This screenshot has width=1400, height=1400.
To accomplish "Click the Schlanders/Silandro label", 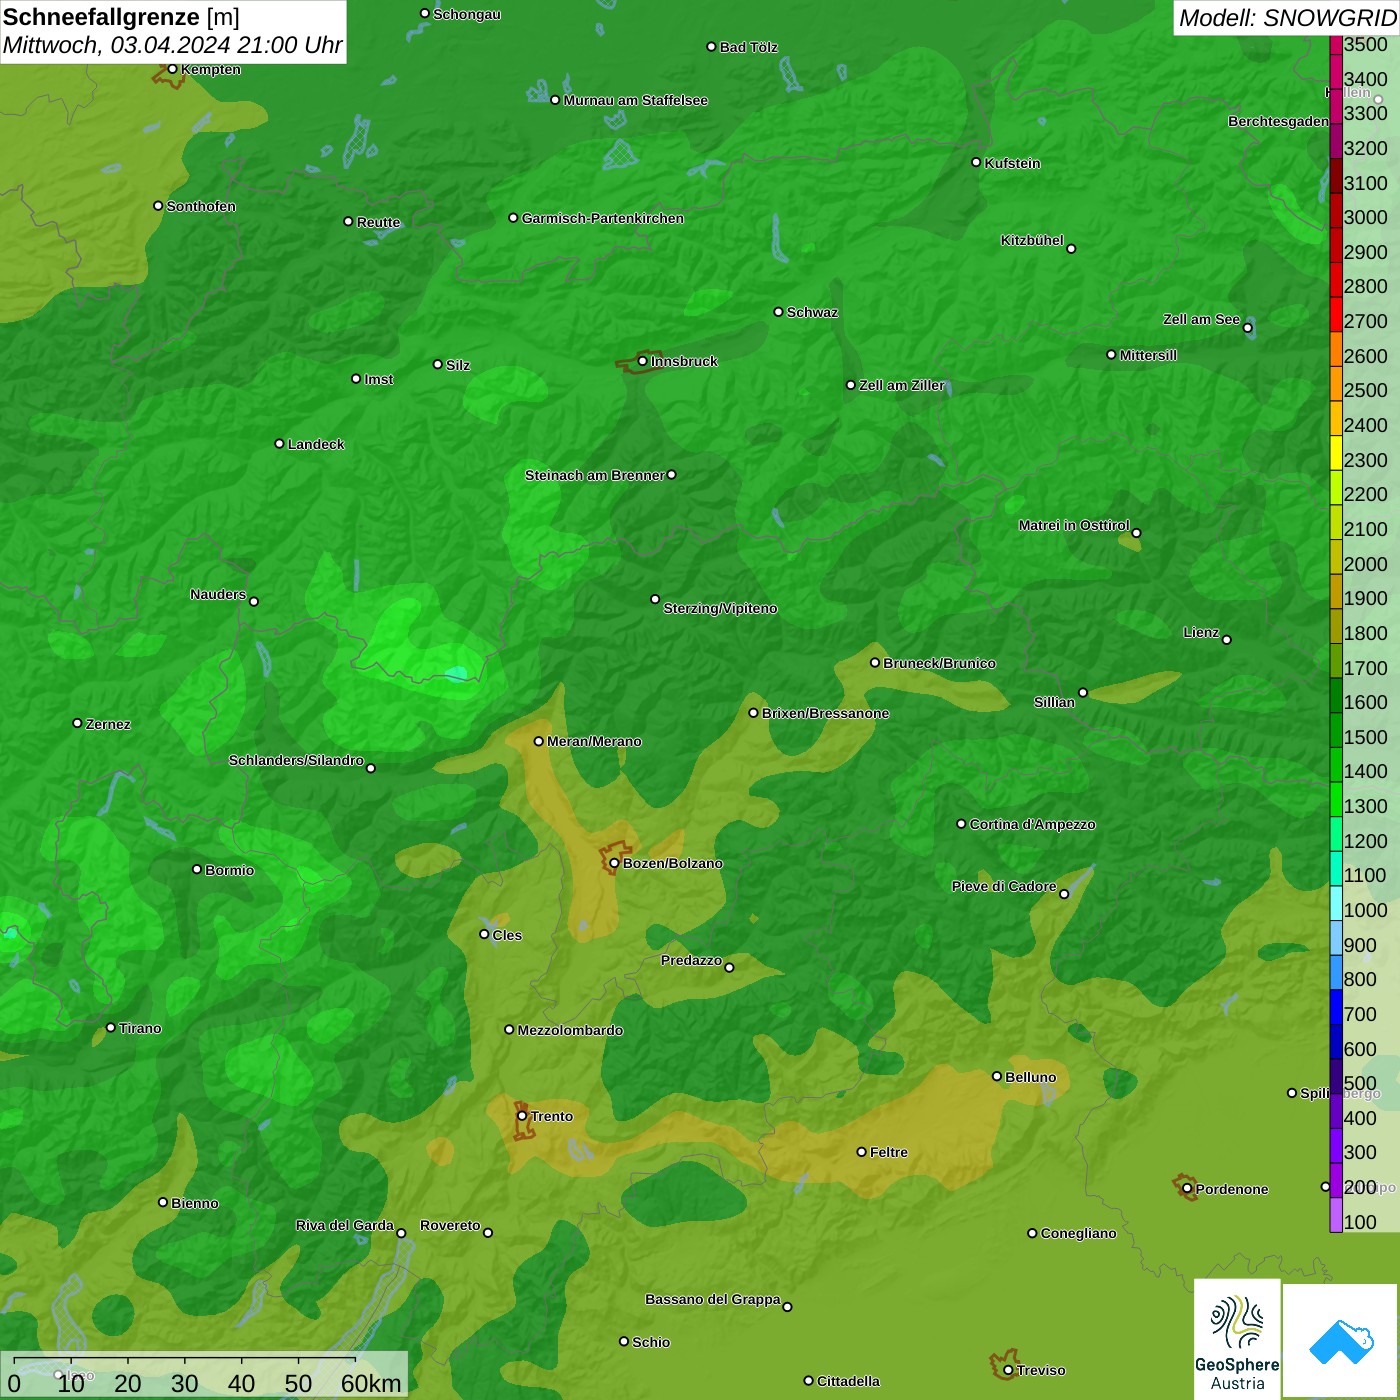I will point(296,760).
